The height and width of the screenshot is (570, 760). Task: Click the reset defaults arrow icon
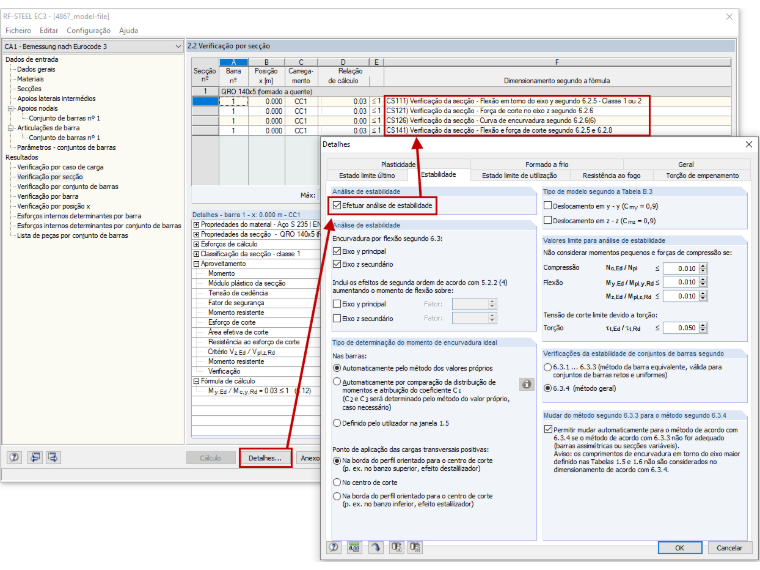[x=375, y=547]
